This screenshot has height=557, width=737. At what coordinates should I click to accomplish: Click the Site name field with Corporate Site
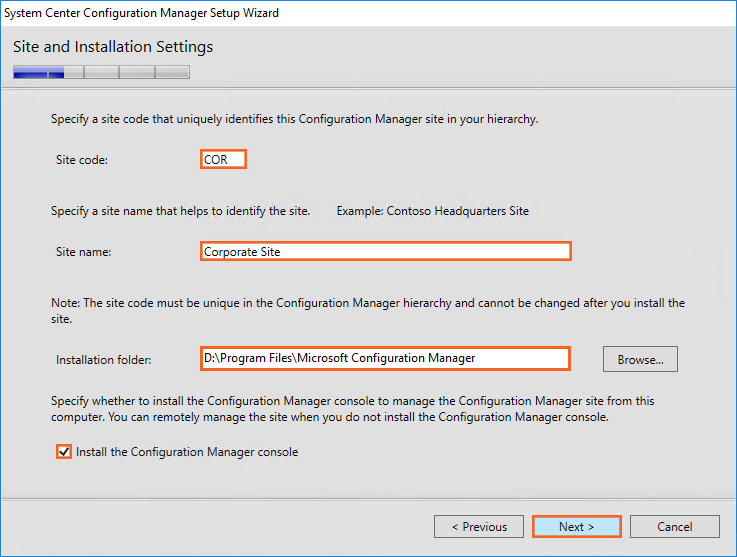coord(385,251)
